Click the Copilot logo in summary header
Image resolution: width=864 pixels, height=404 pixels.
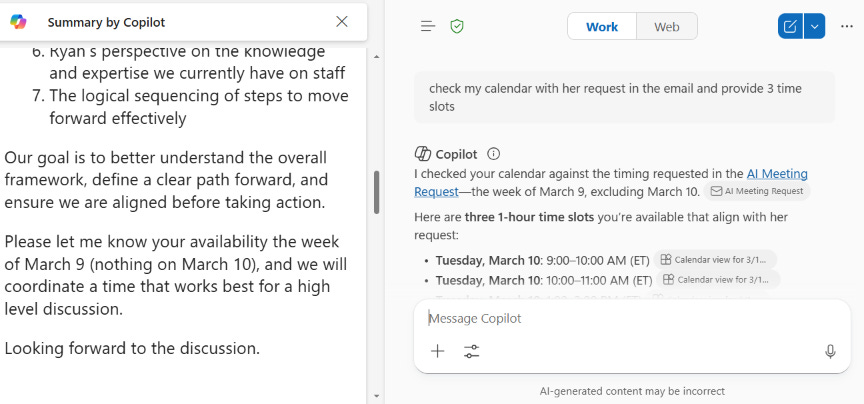pos(18,21)
